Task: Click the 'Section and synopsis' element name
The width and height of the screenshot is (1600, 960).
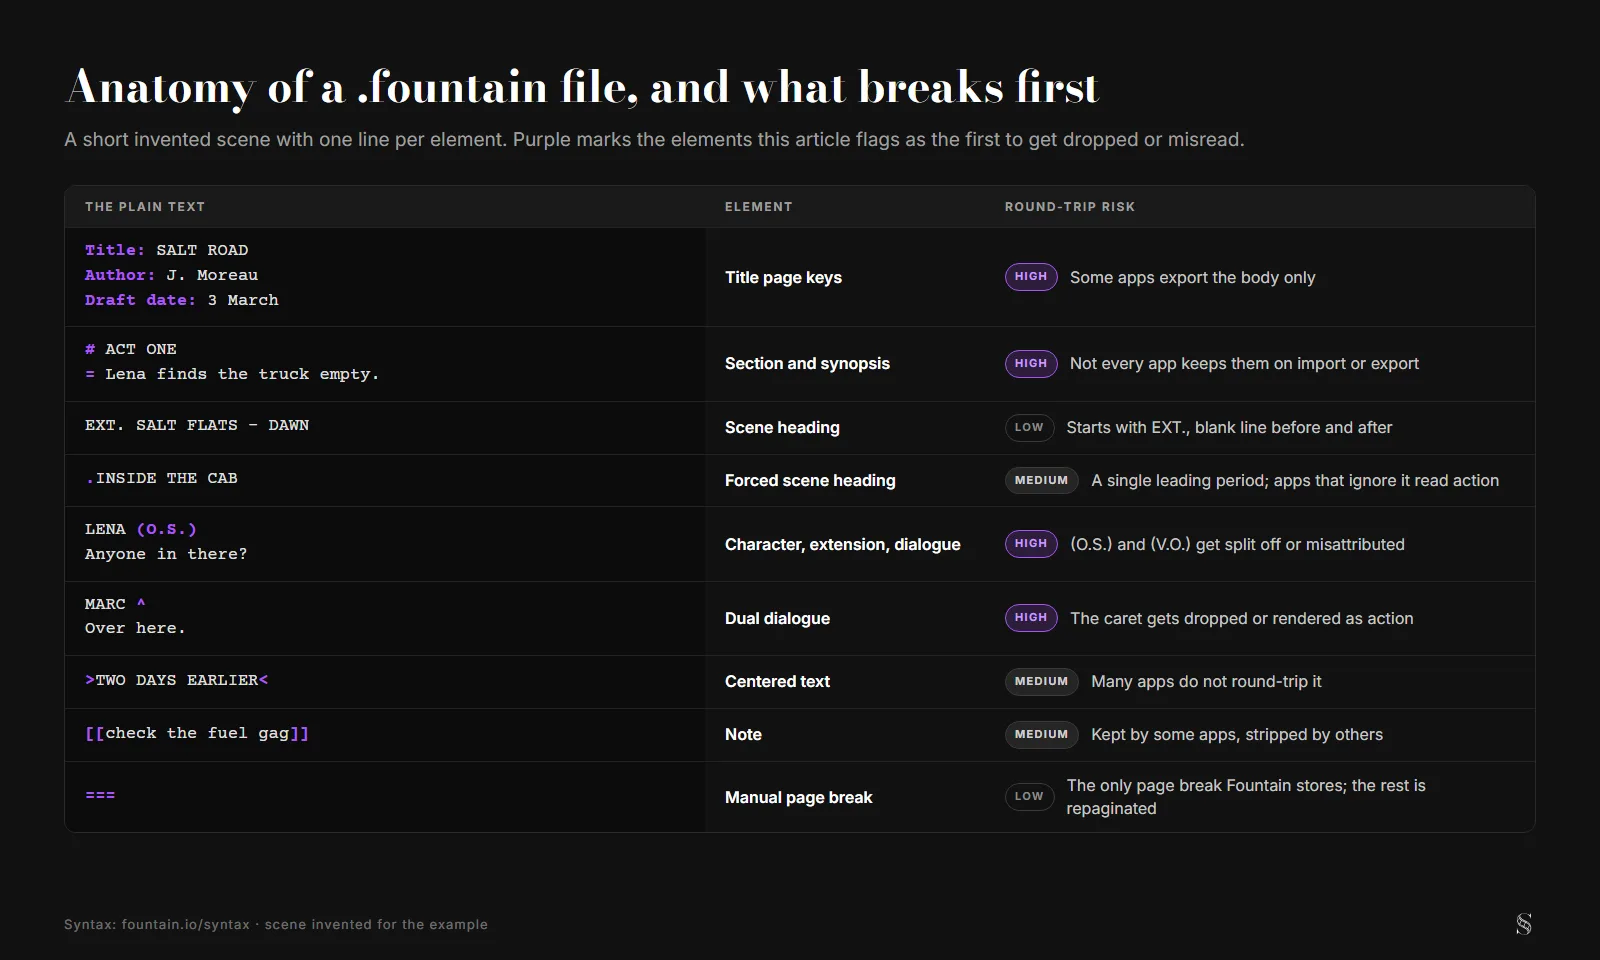Action: click(808, 363)
